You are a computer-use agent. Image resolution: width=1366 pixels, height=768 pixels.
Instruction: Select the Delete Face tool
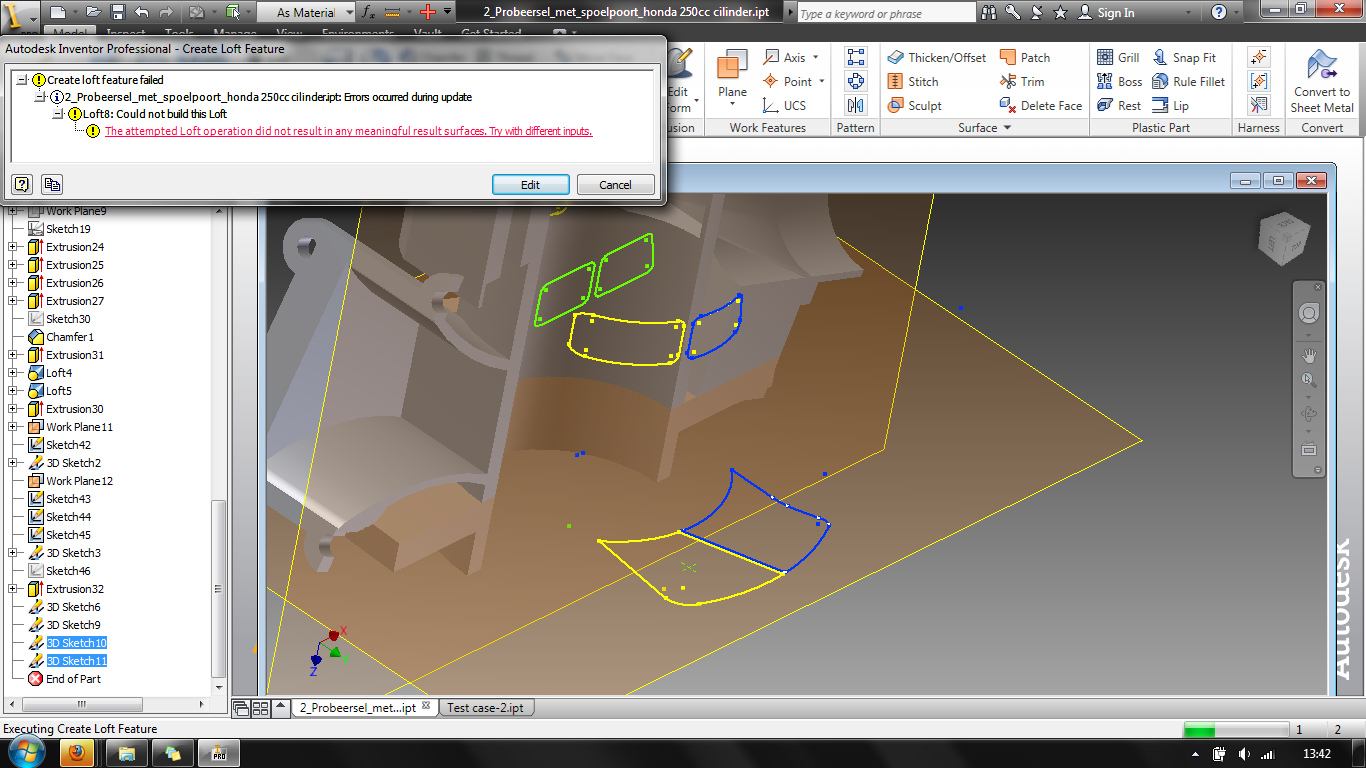(1040, 105)
